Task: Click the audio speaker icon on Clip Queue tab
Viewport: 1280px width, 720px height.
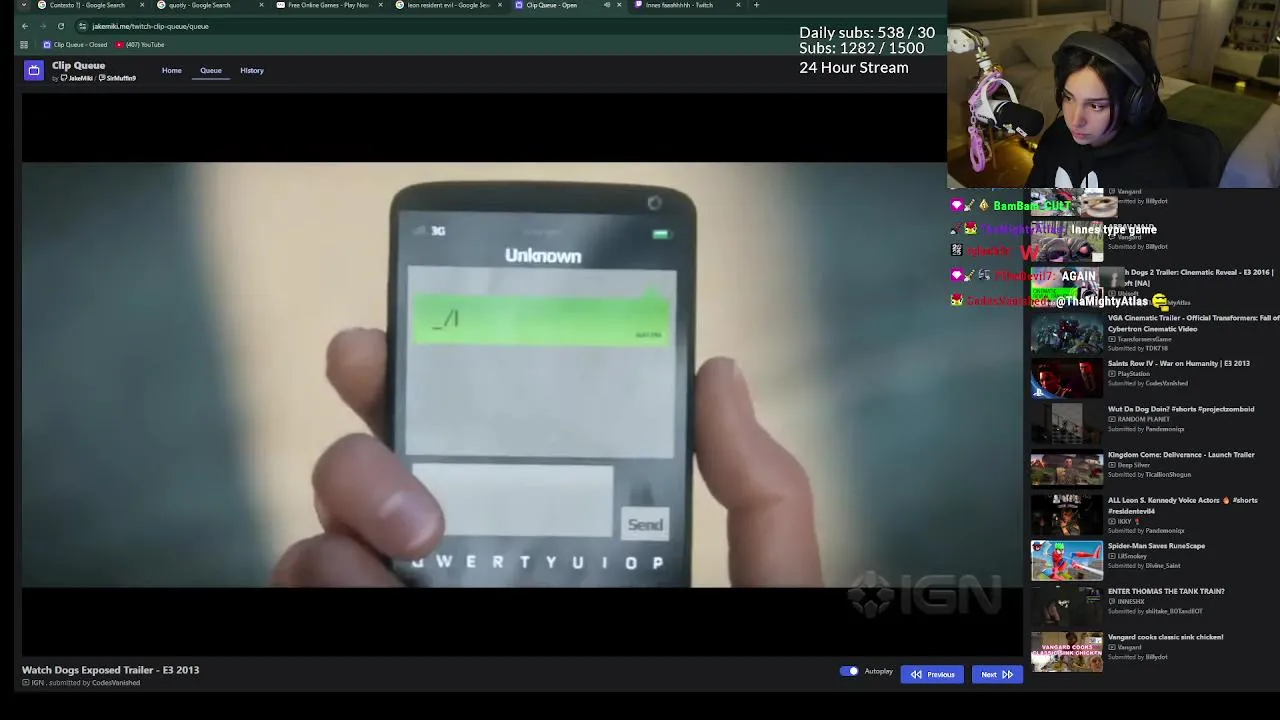Action: [606, 5]
